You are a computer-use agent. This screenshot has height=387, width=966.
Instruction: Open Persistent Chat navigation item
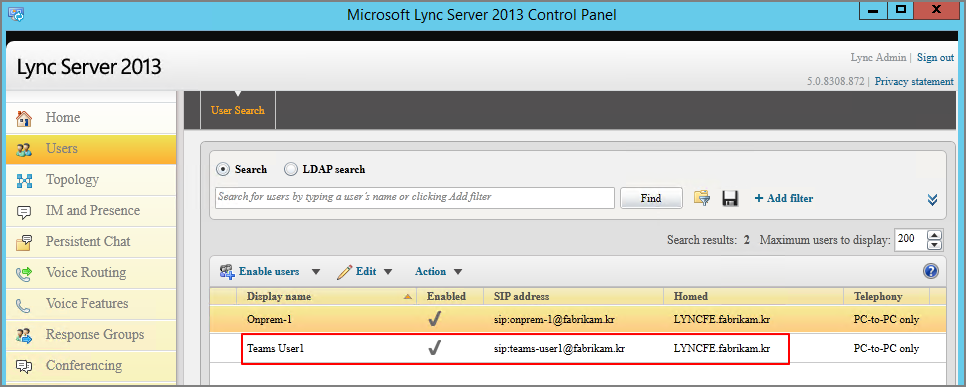(x=91, y=242)
